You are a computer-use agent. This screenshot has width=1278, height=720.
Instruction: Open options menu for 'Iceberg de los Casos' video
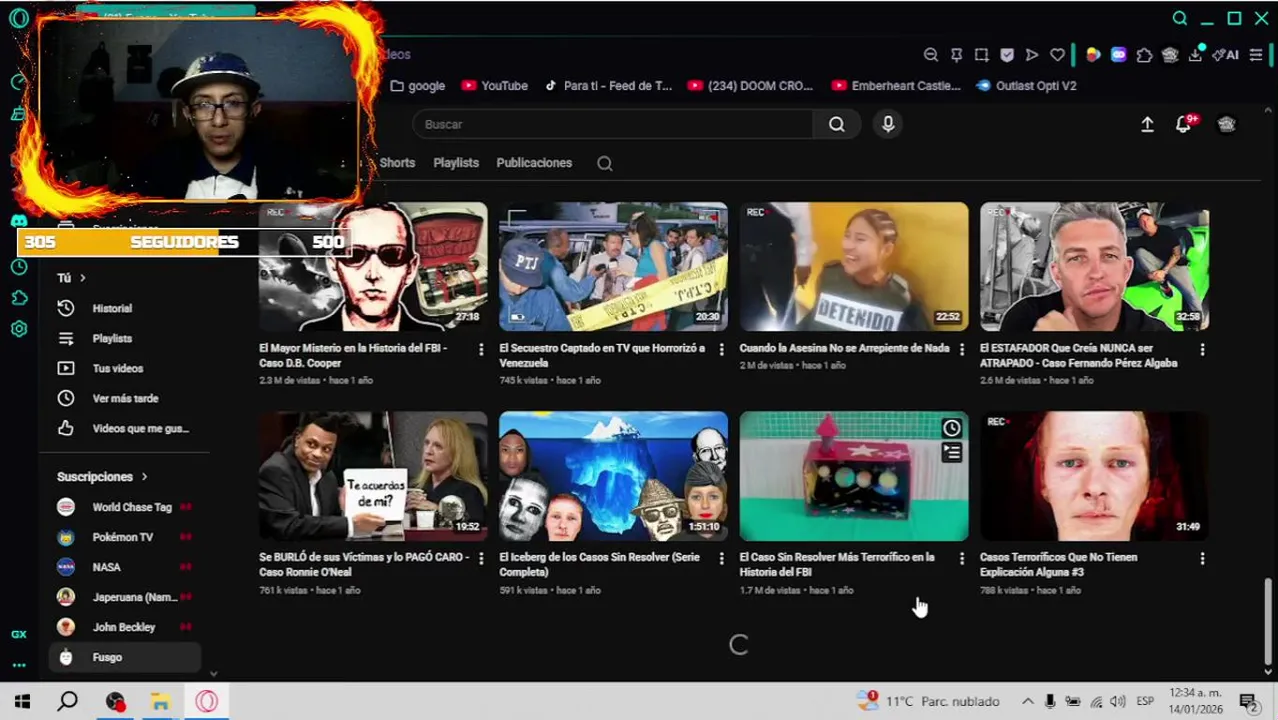(x=721, y=558)
